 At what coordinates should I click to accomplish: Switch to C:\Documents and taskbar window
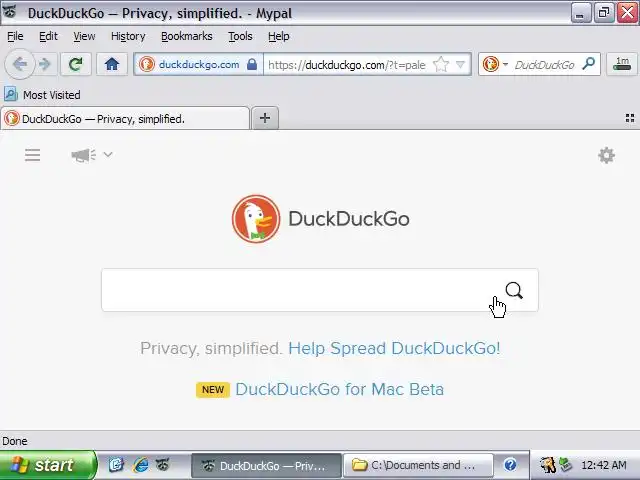[418, 466]
